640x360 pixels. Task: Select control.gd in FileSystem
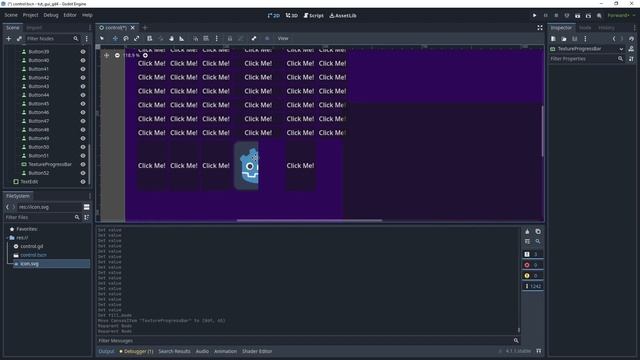coord(31,247)
